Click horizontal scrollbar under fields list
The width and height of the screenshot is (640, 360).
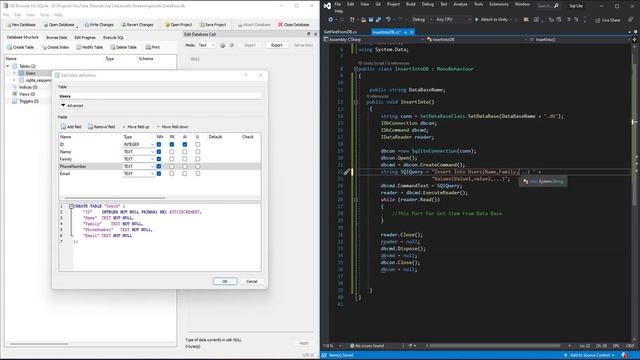pos(115,198)
